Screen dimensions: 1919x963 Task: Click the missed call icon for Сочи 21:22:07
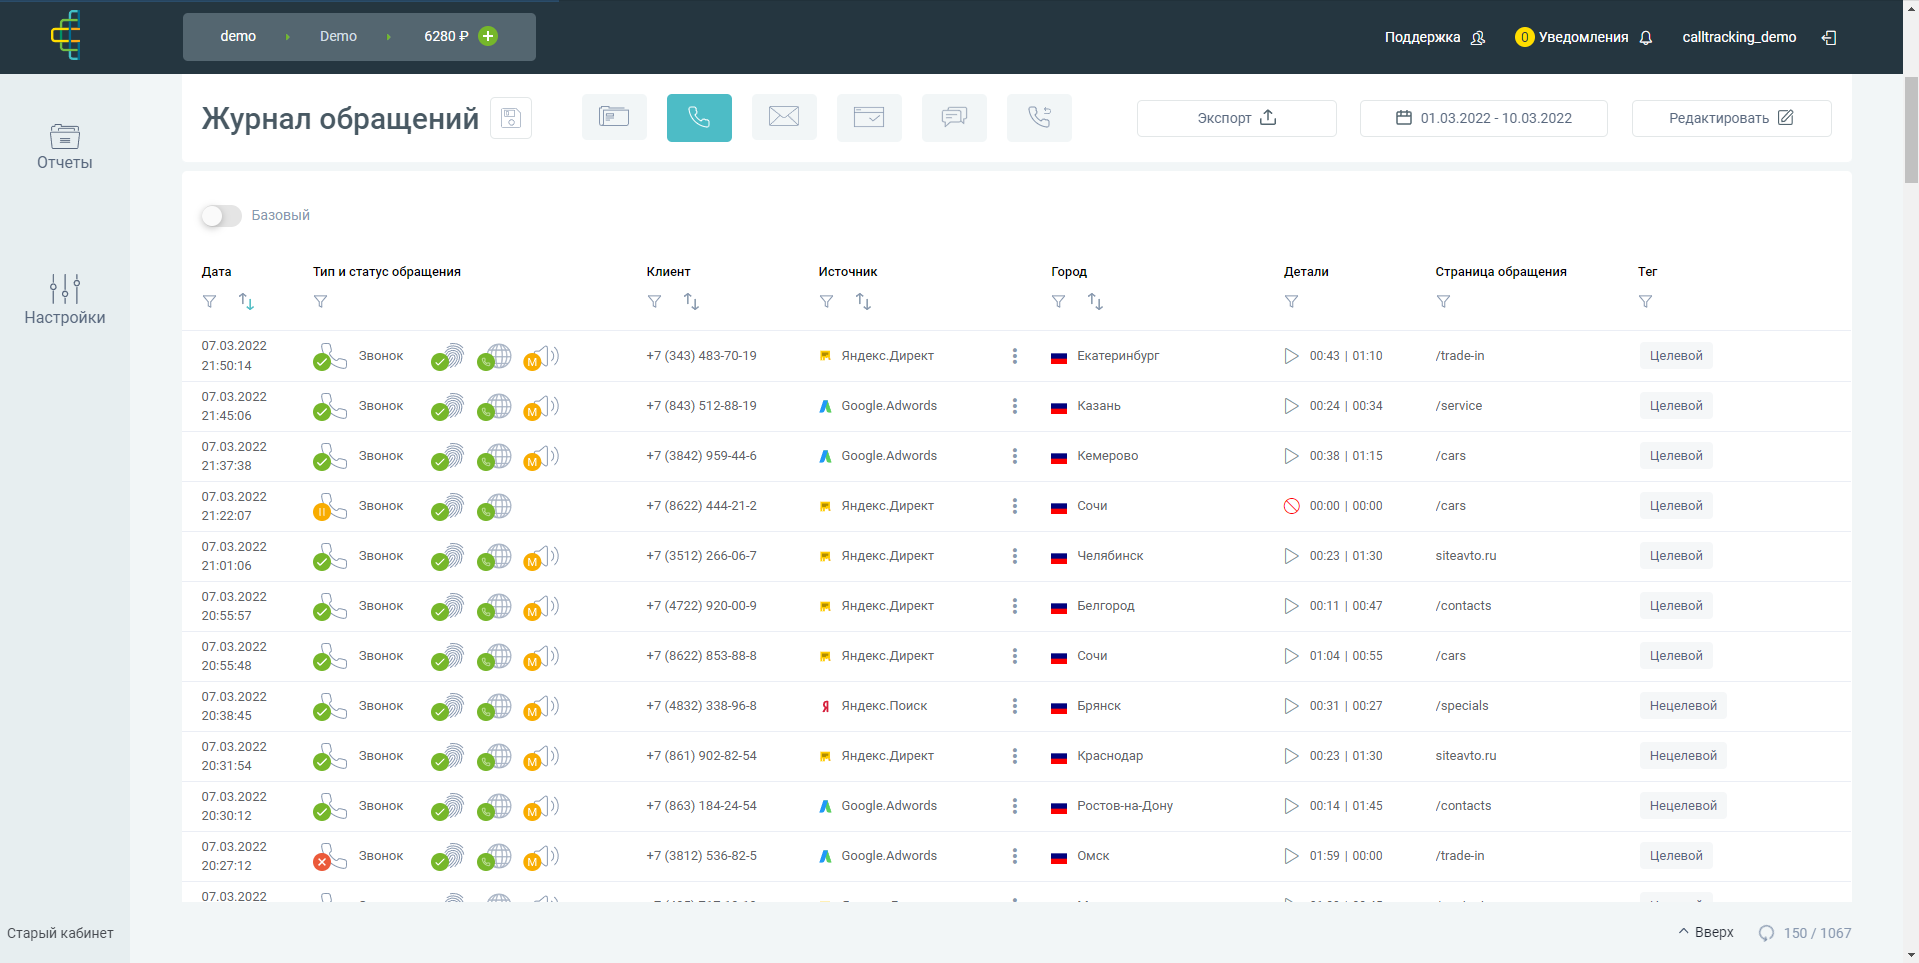1291,506
